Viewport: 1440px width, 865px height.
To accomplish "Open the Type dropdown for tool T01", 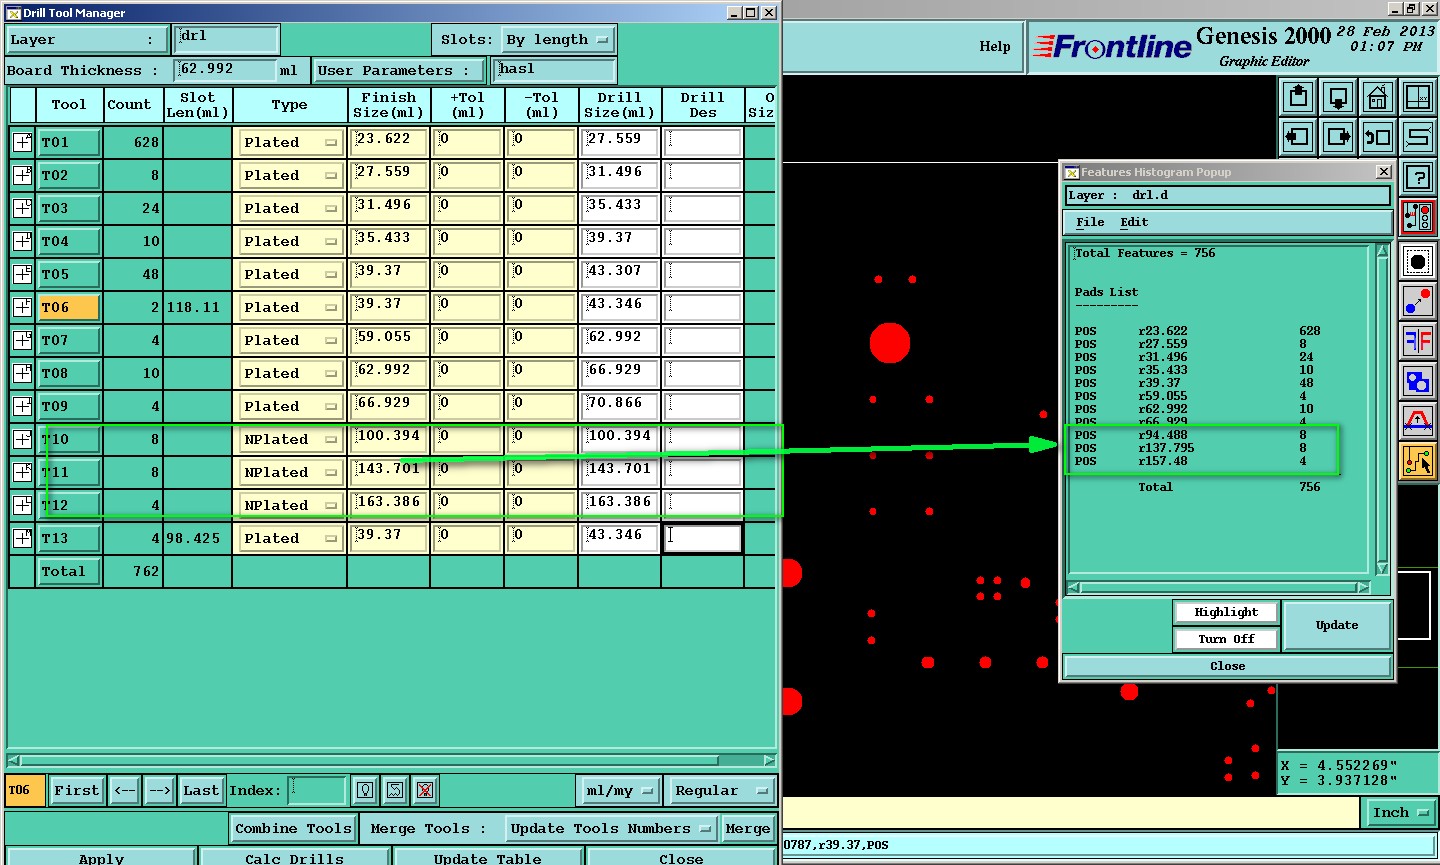I will coord(290,142).
